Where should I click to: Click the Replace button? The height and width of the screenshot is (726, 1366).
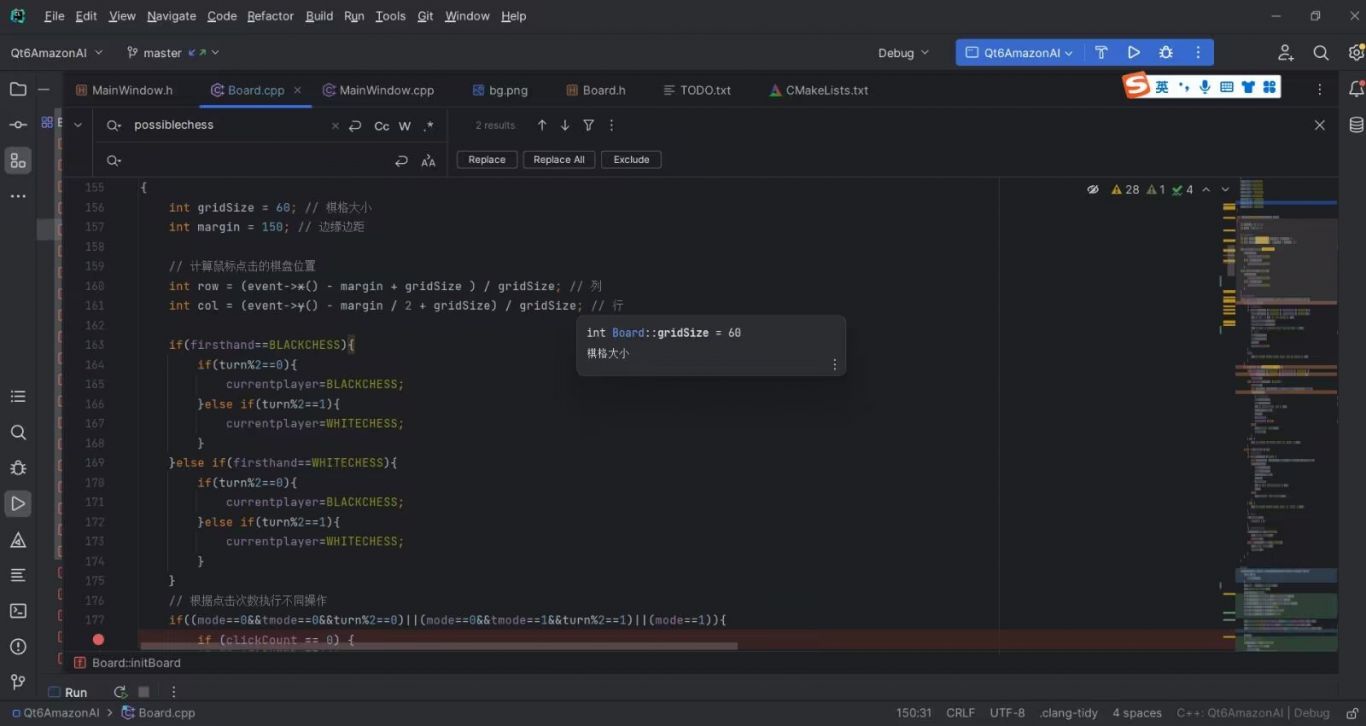[487, 160]
